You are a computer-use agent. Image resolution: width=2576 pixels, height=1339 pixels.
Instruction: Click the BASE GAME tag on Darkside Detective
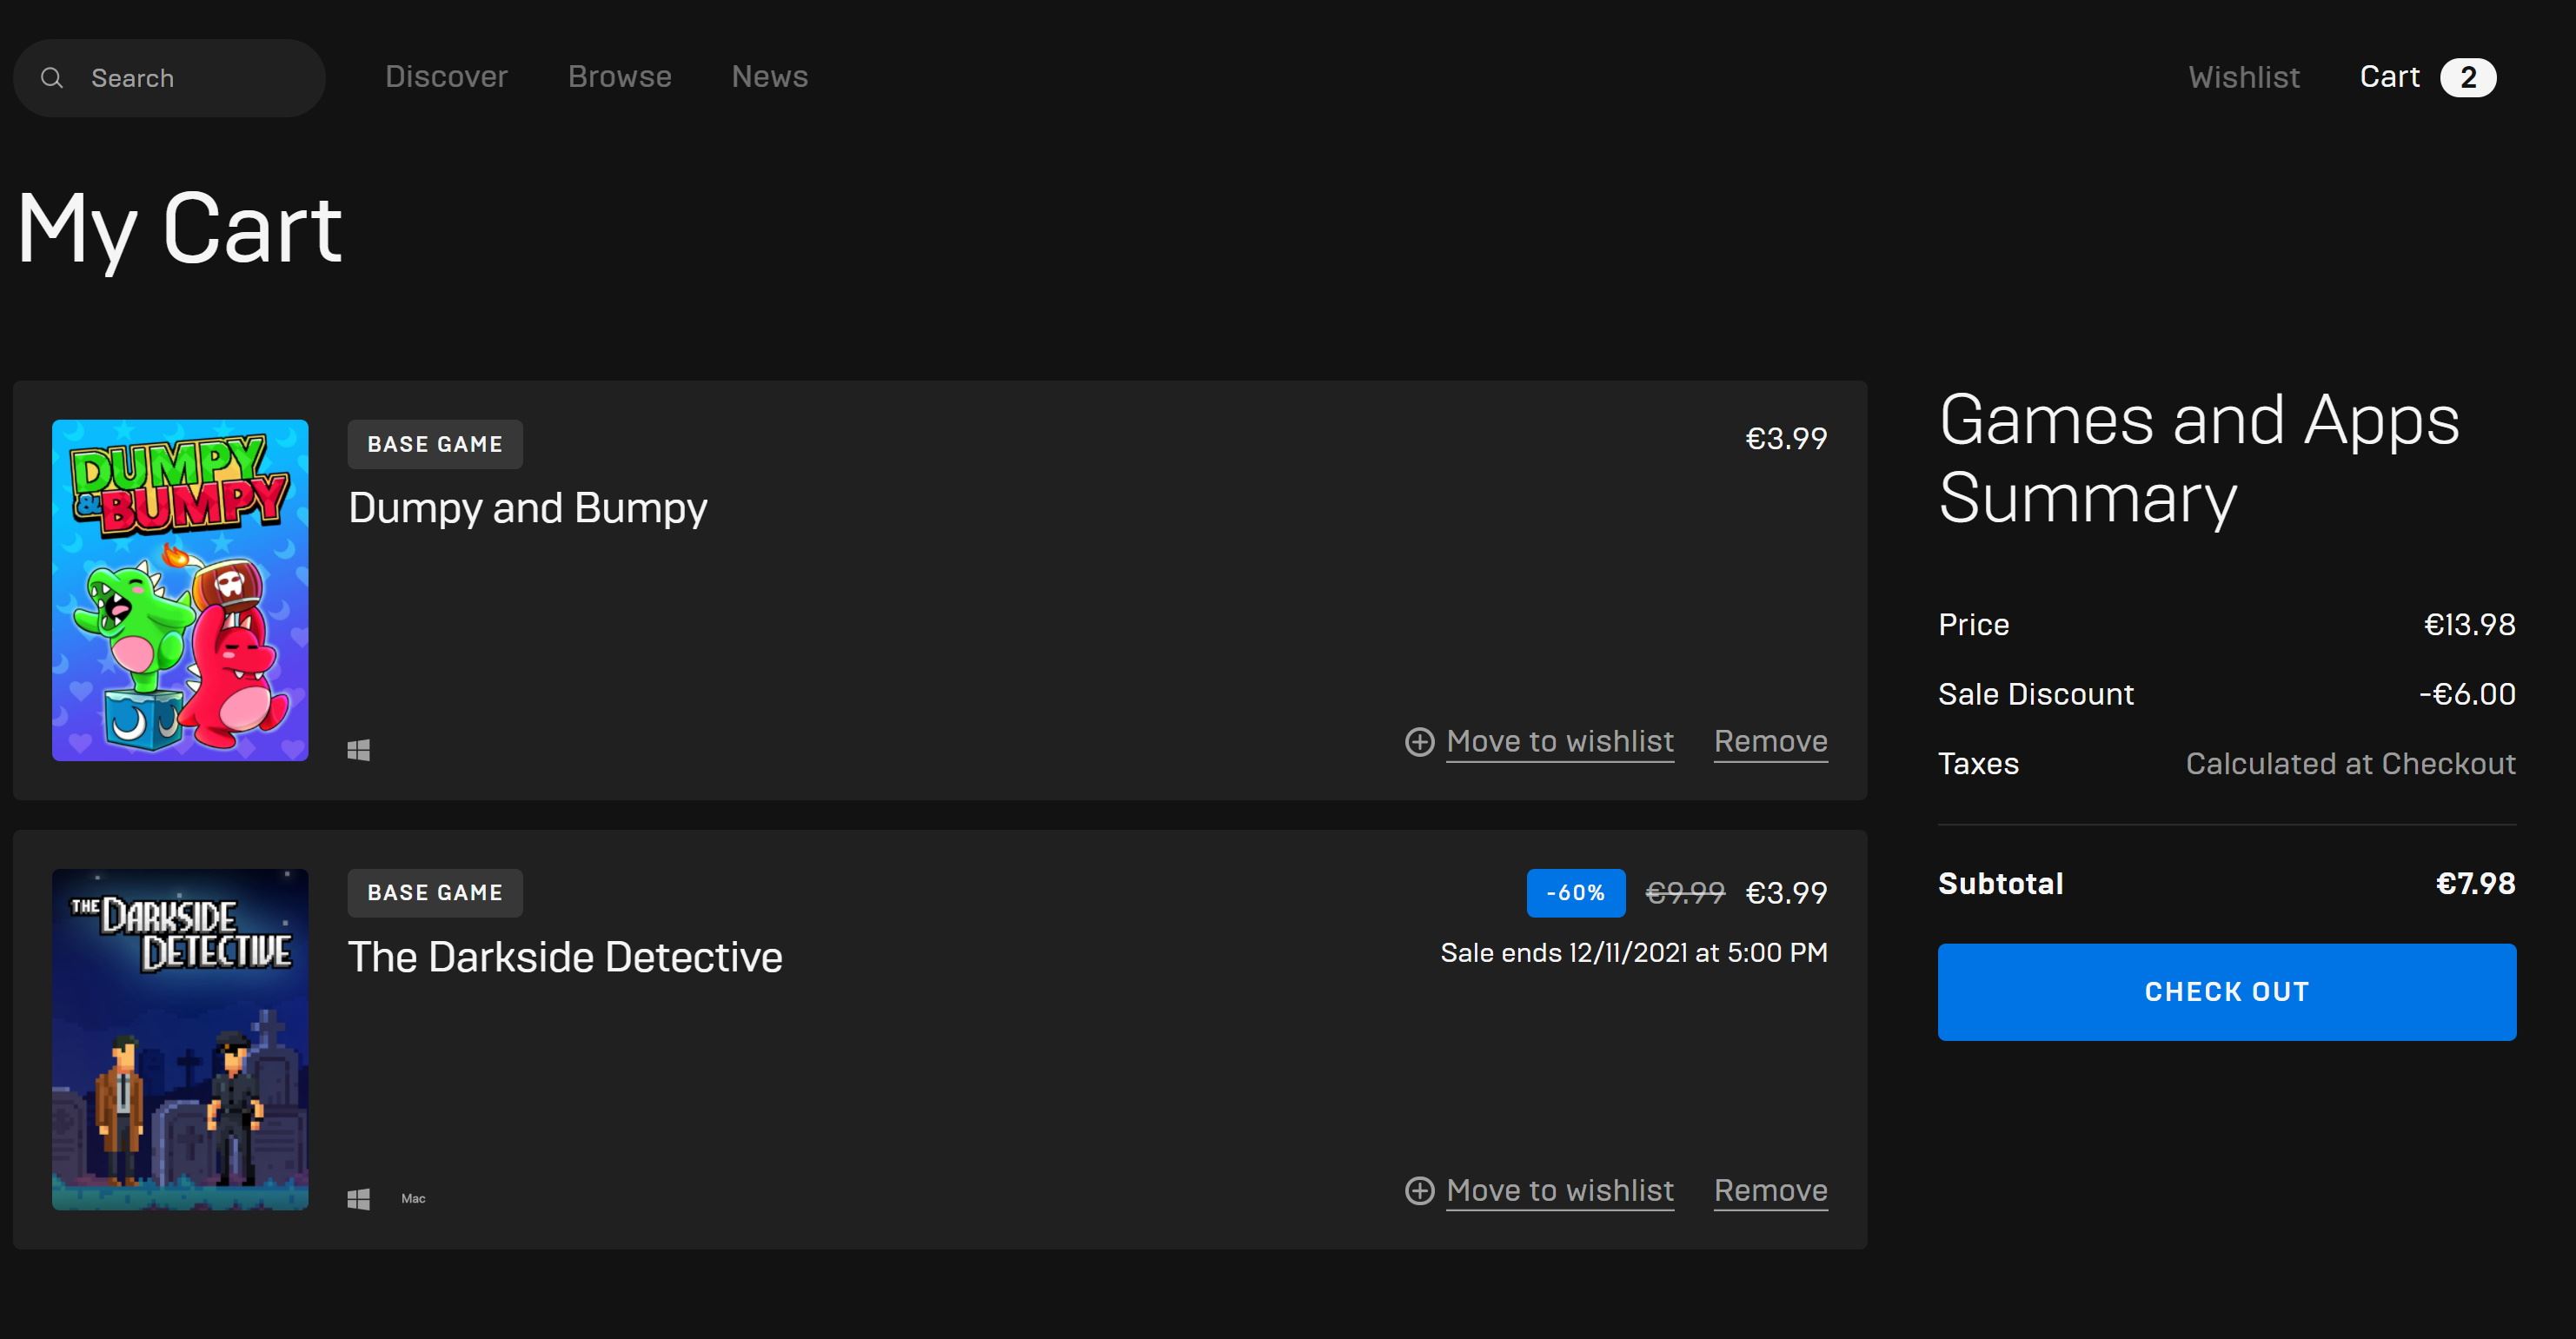[x=435, y=893]
